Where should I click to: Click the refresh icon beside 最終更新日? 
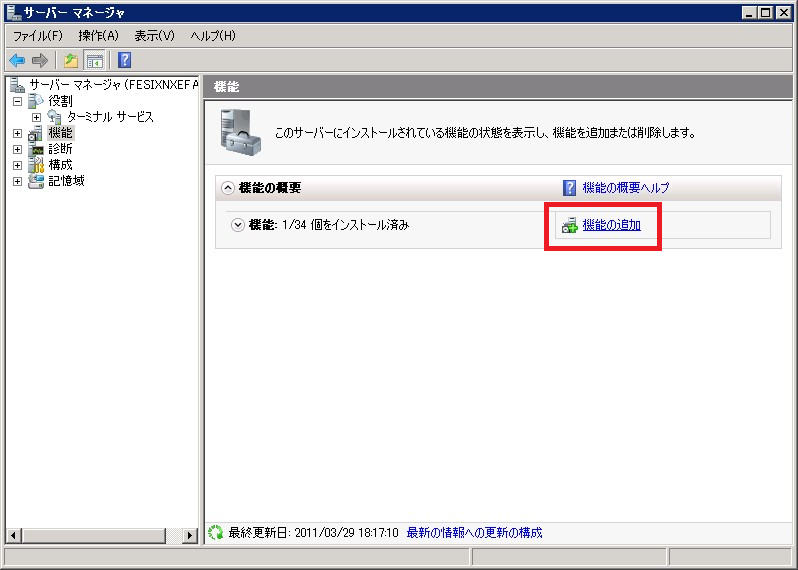tap(215, 533)
